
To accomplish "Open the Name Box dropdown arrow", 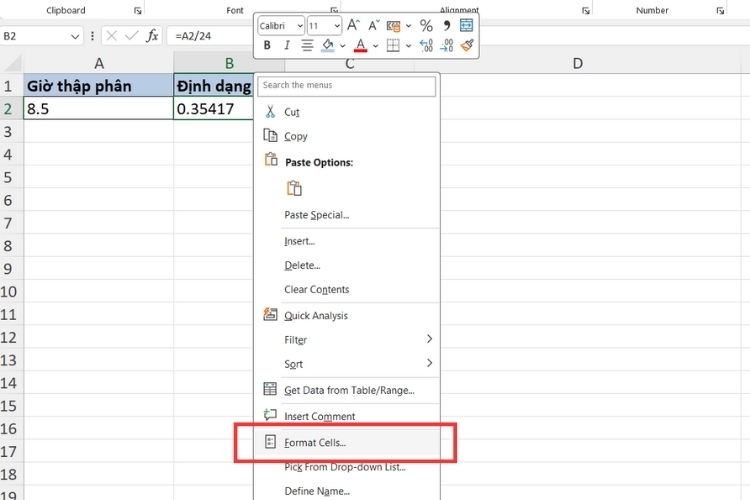I will (x=75, y=36).
